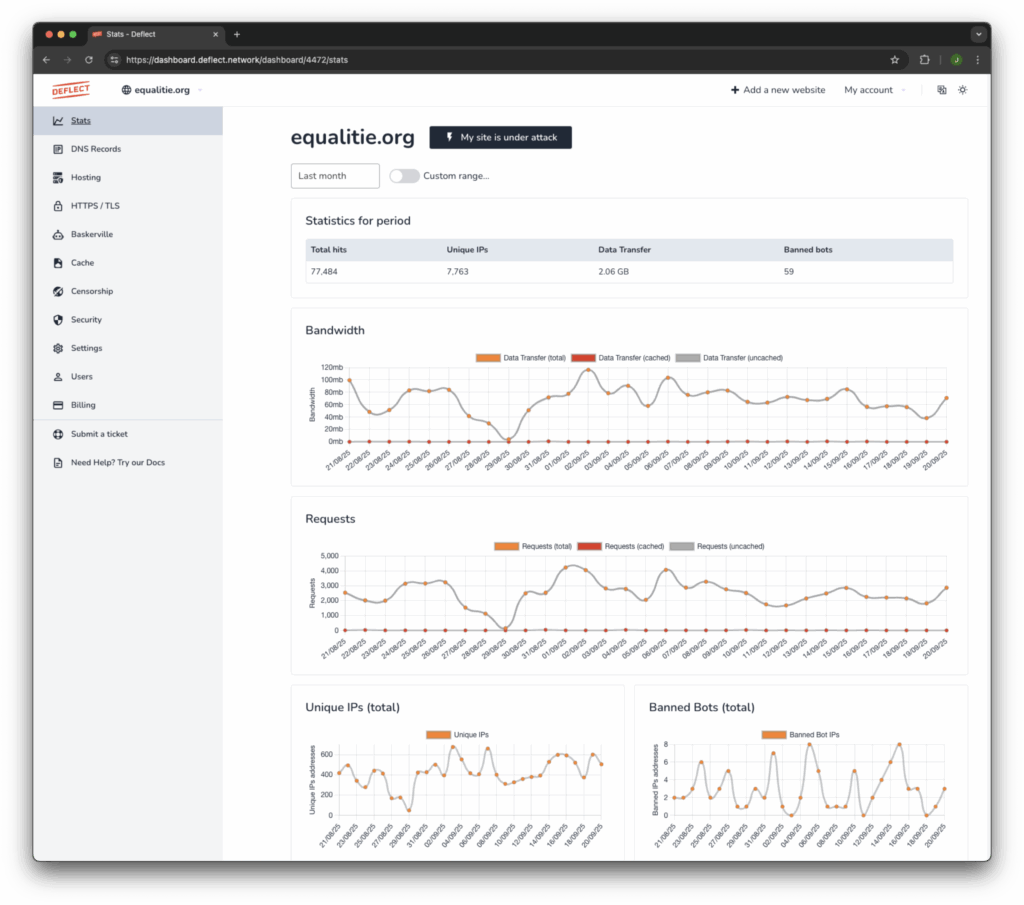Viewport: 1024px width, 905px height.
Task: Open the Hosting section in sidebar
Action: [x=85, y=177]
